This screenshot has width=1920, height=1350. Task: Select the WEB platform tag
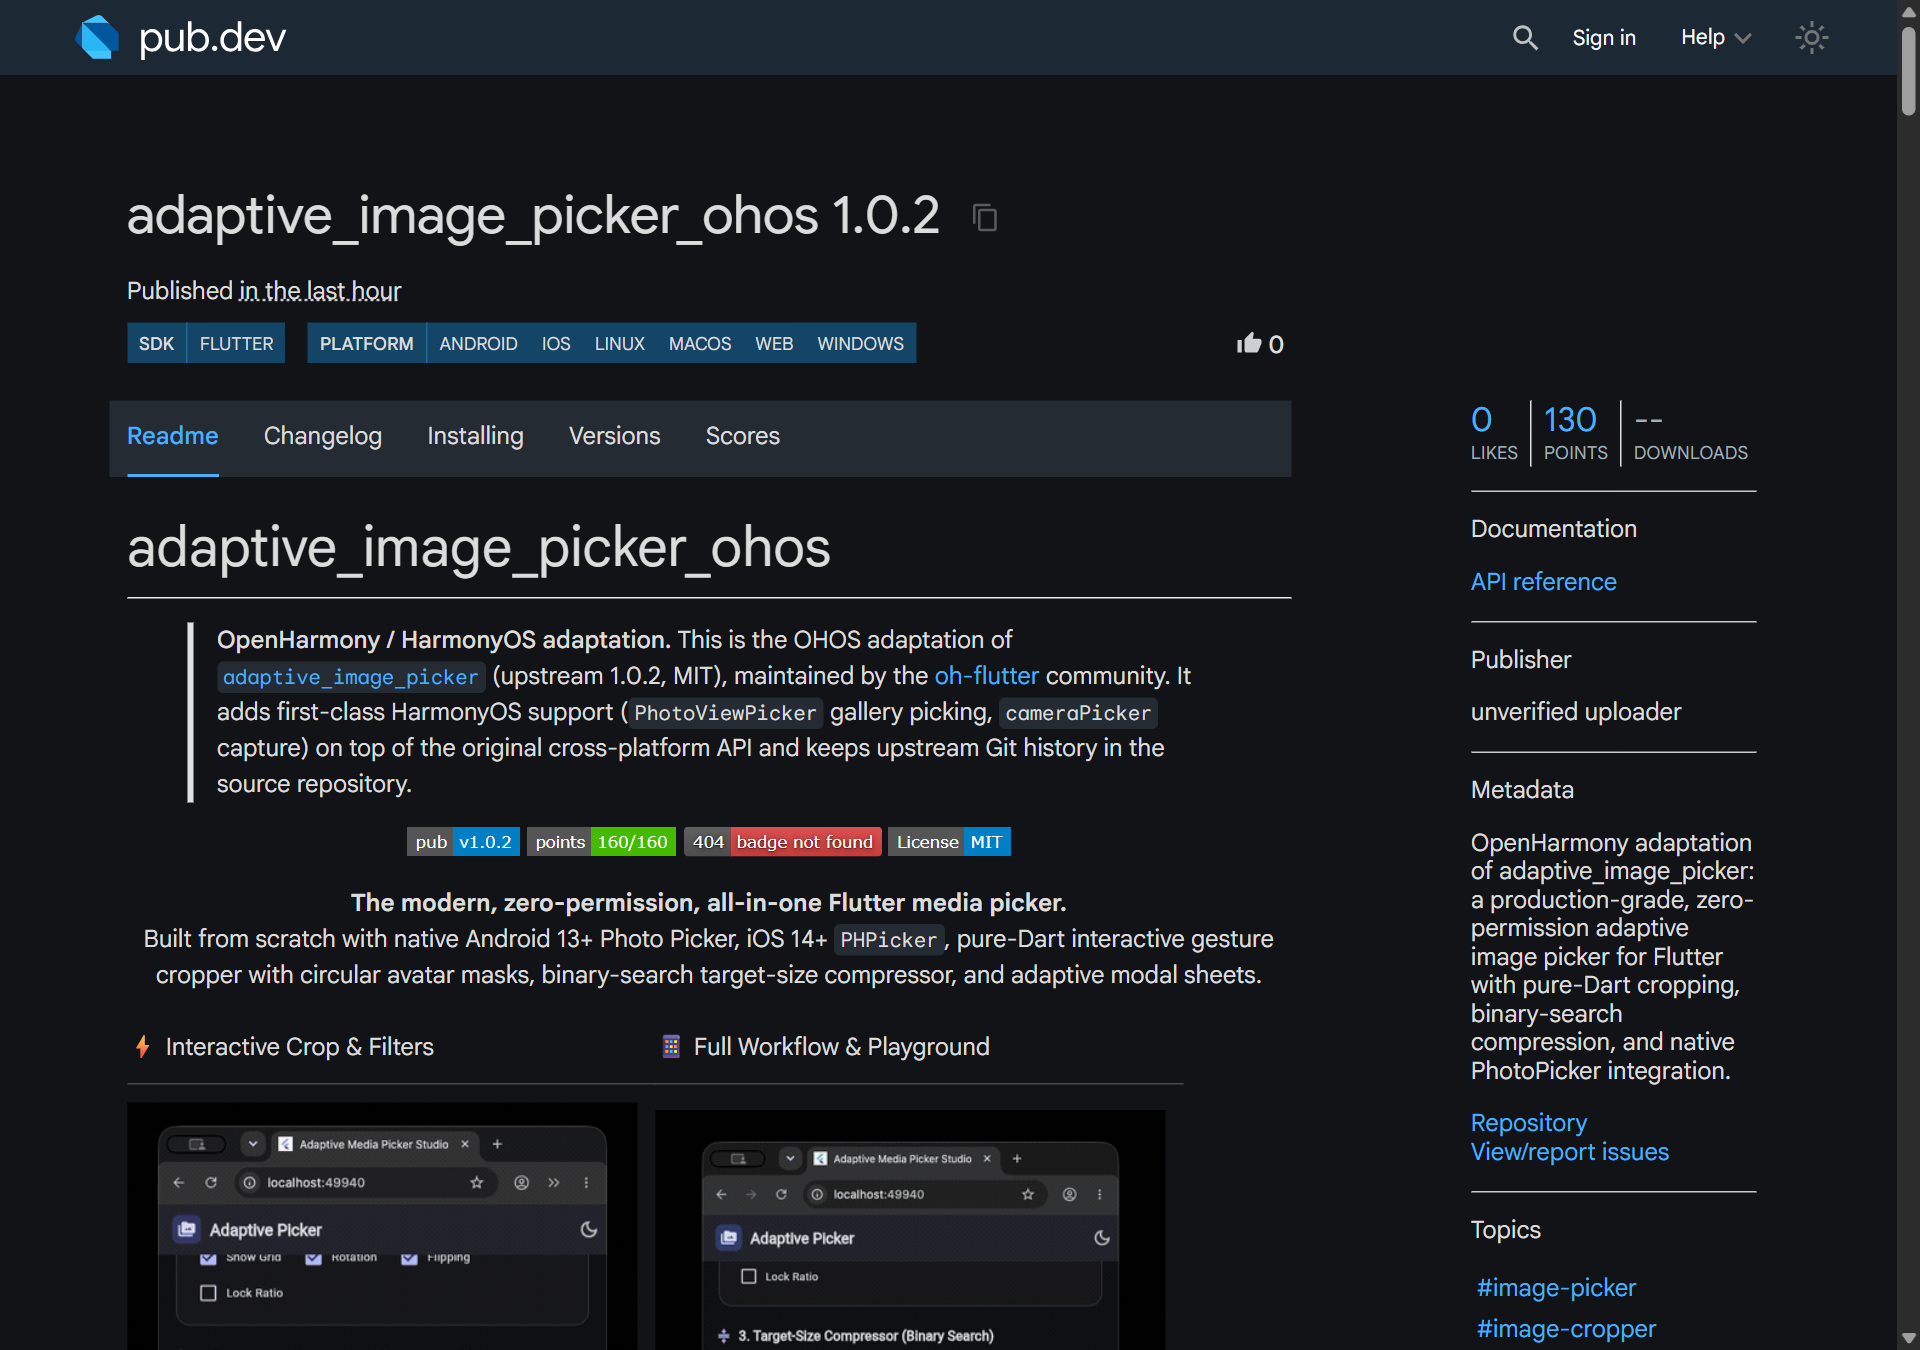(x=774, y=343)
